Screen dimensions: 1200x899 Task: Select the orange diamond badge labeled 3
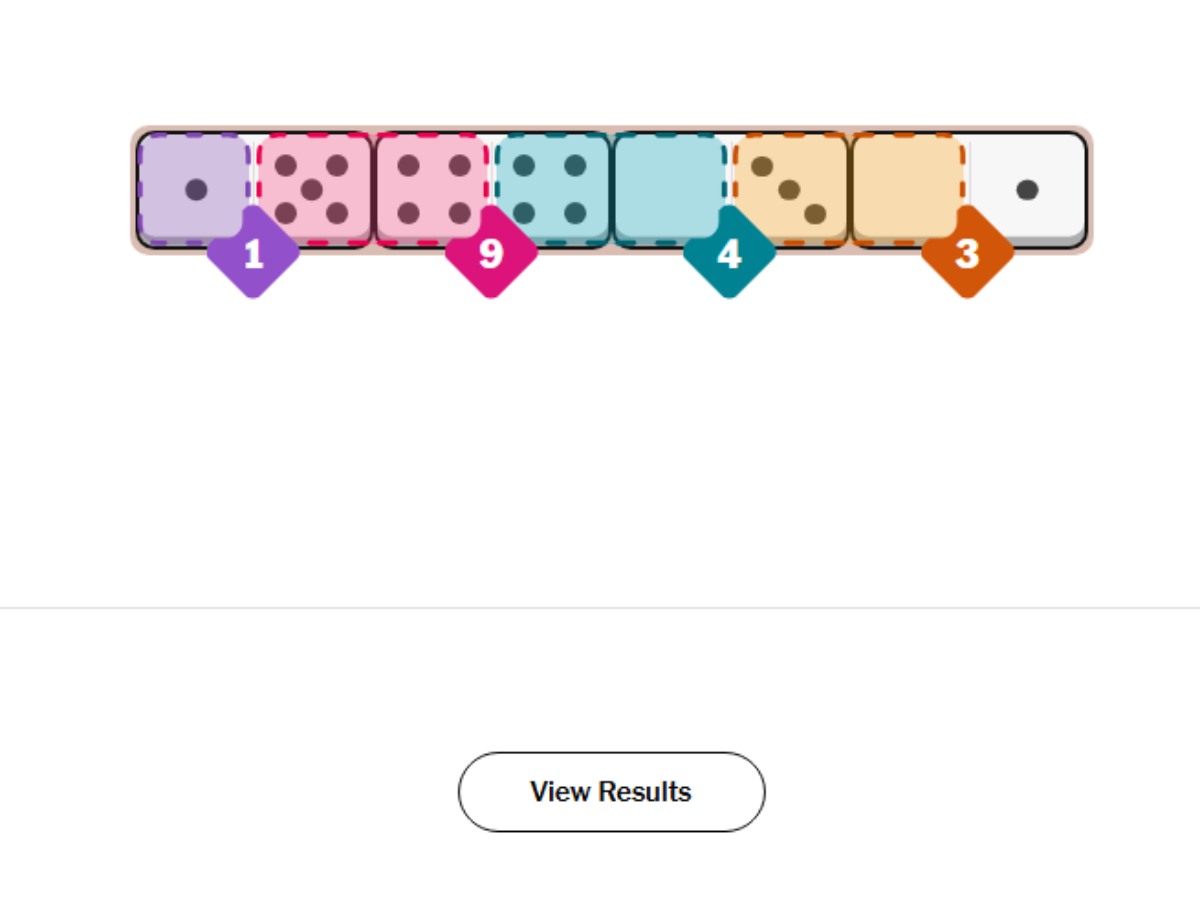[967, 254]
